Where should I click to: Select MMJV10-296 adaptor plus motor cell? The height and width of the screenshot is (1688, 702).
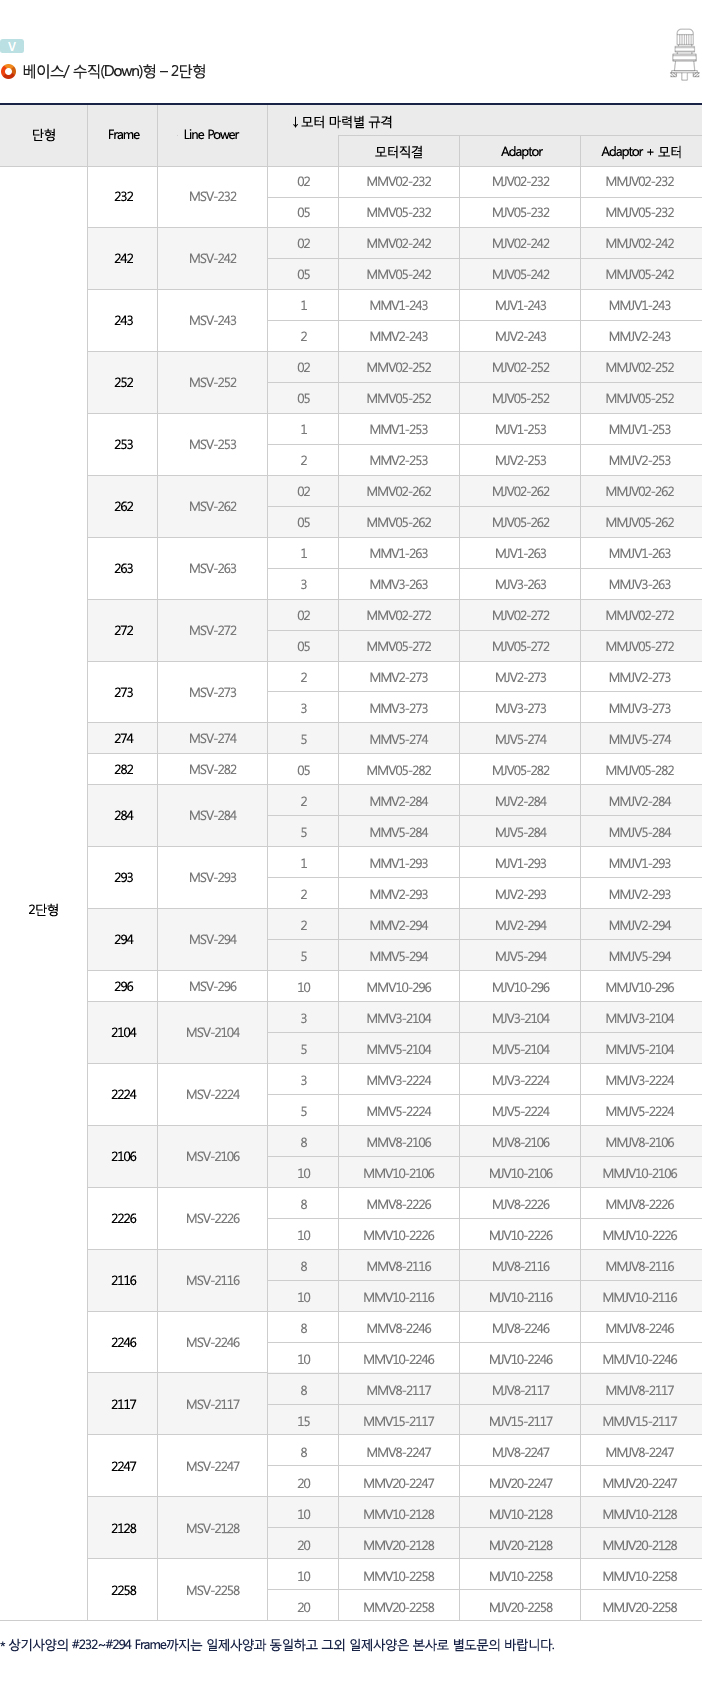(x=641, y=987)
